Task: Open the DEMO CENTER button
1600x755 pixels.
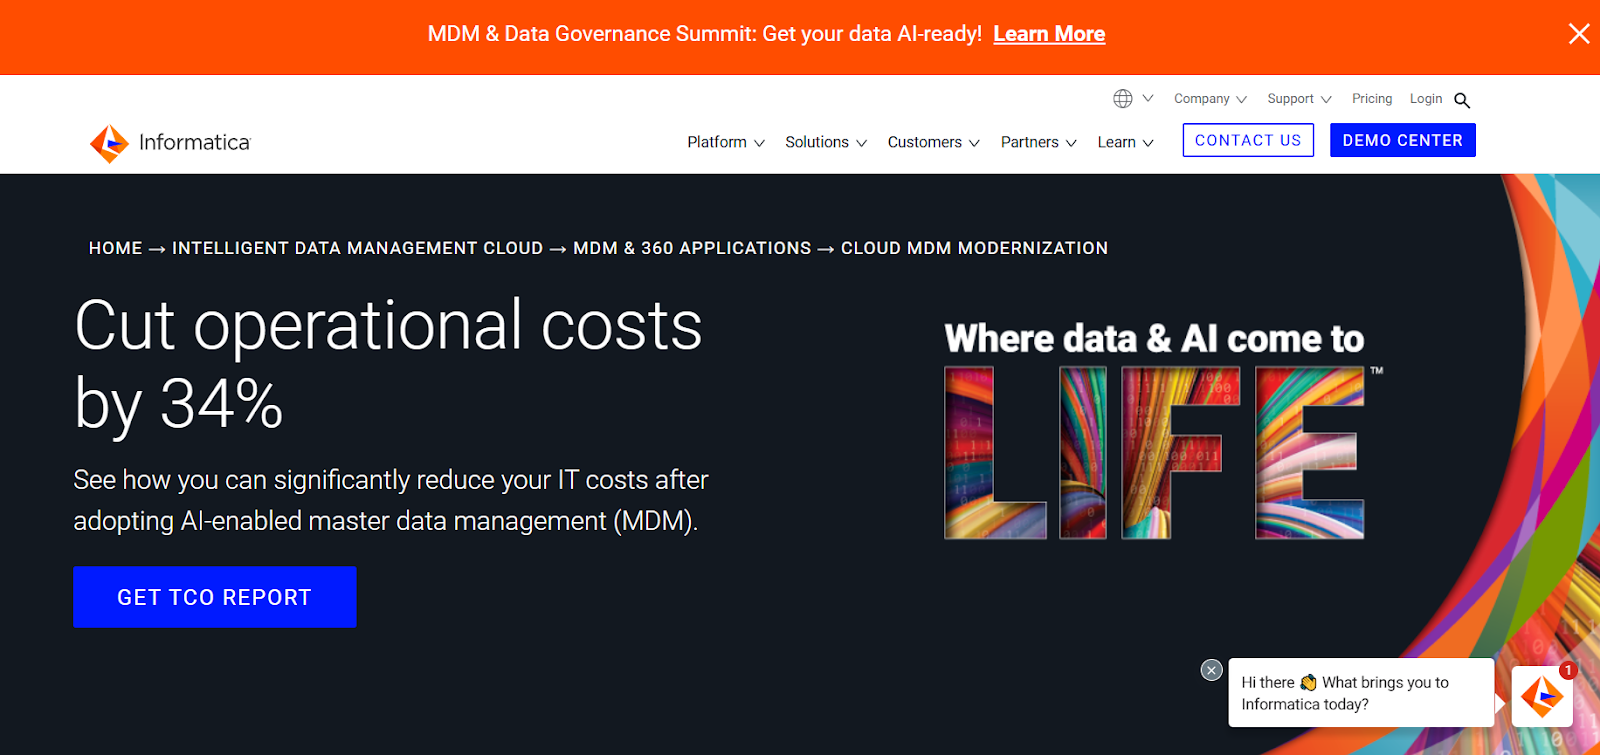Action: pos(1403,140)
